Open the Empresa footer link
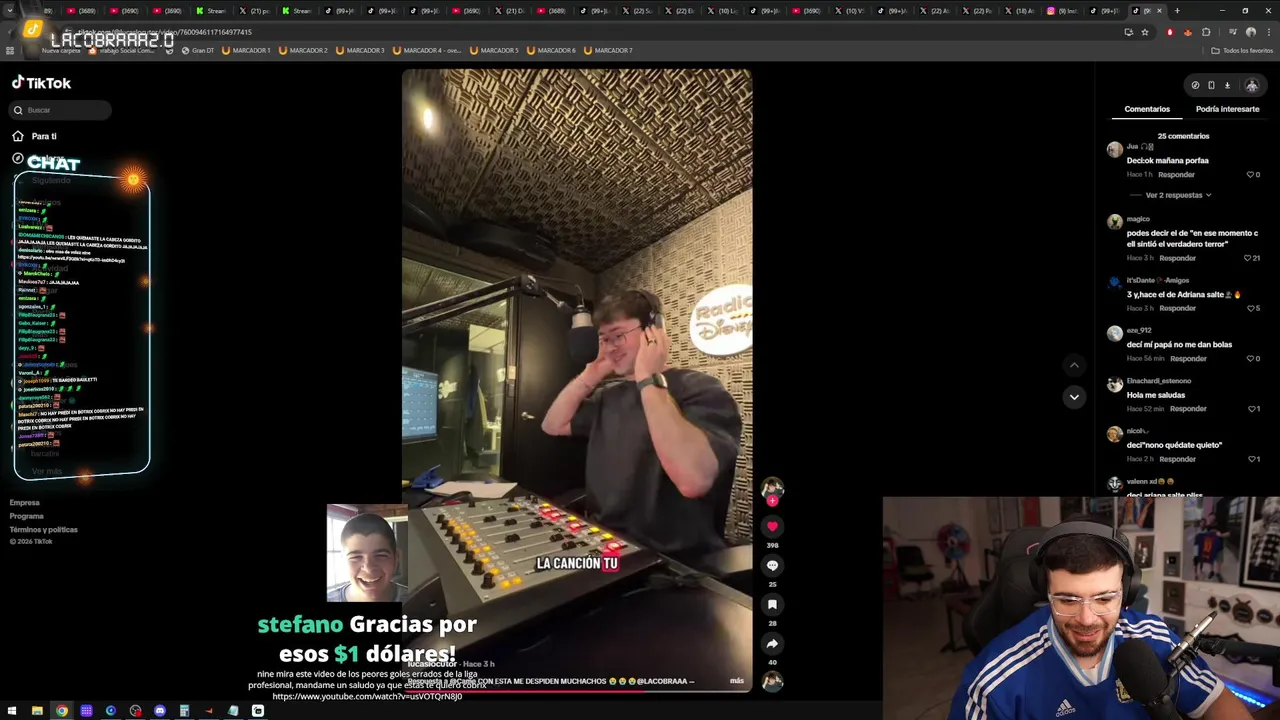Viewport: 1280px width, 720px height. click(x=25, y=503)
